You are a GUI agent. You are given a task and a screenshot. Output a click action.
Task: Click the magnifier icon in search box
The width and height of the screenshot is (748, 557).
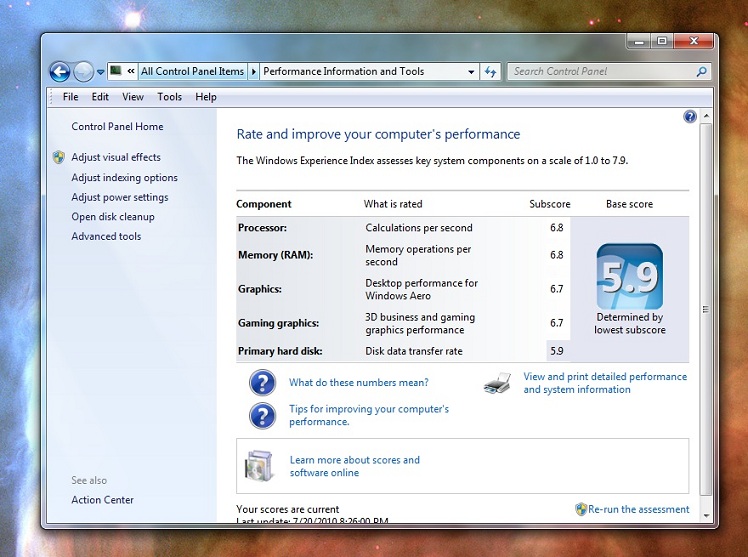(701, 72)
